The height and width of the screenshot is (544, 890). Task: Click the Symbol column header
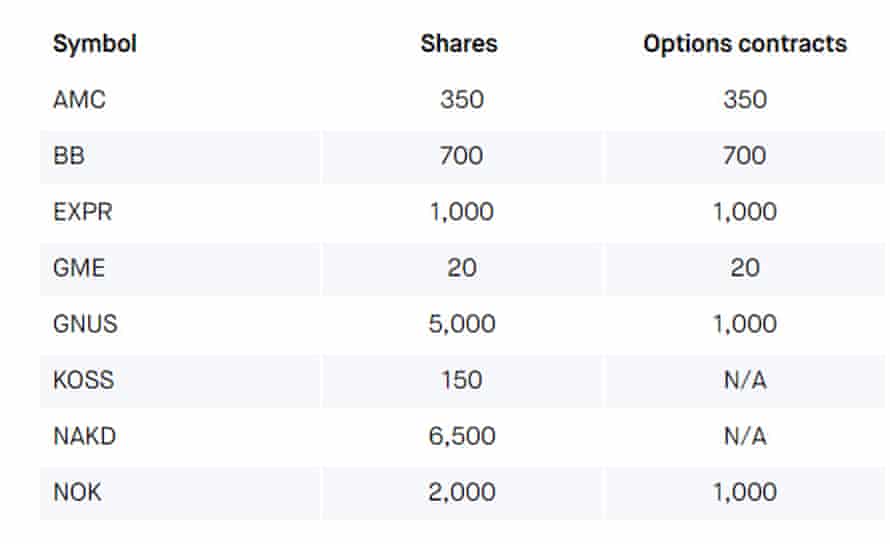[95, 44]
